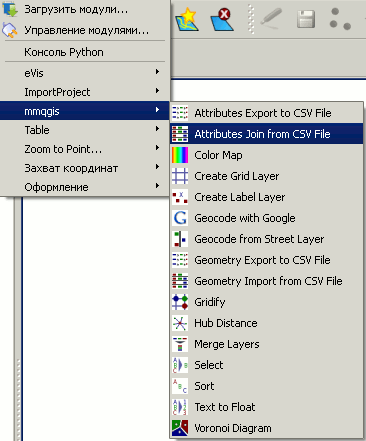Expand the eVis submenu arrow
This screenshot has width=366, height=441.
(x=157, y=72)
